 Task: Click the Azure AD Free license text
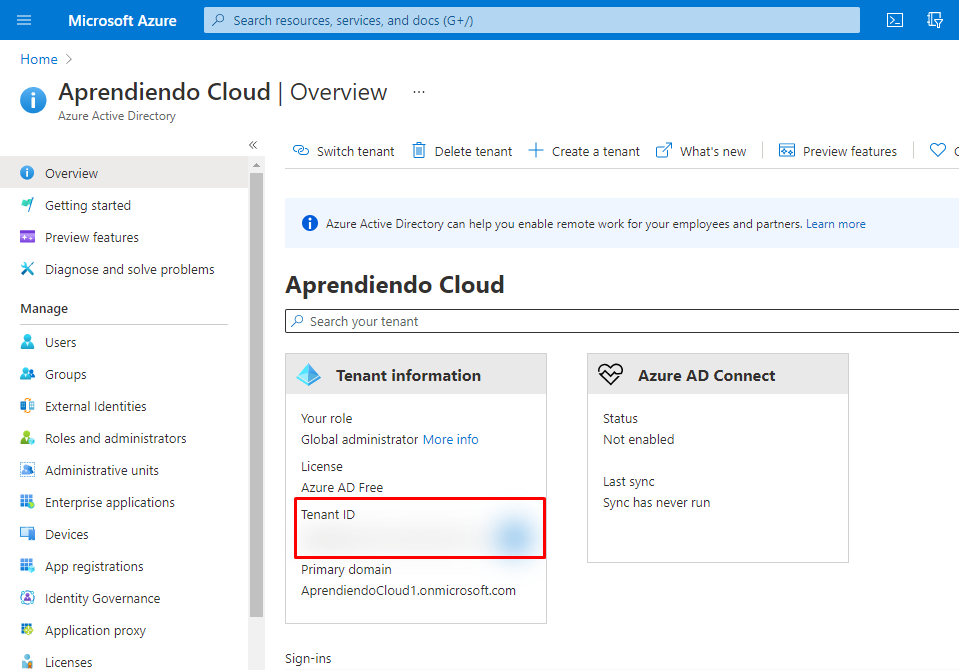pyautogui.click(x=342, y=488)
